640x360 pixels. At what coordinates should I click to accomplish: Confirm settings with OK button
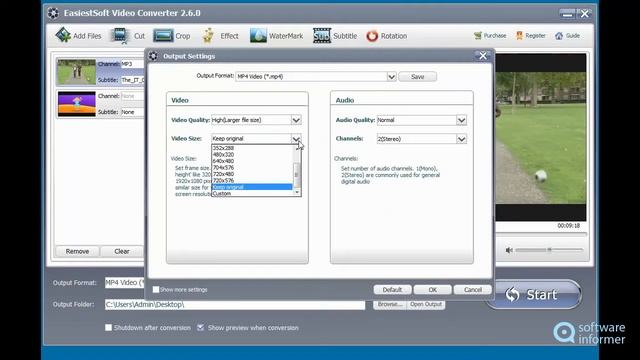click(432, 290)
